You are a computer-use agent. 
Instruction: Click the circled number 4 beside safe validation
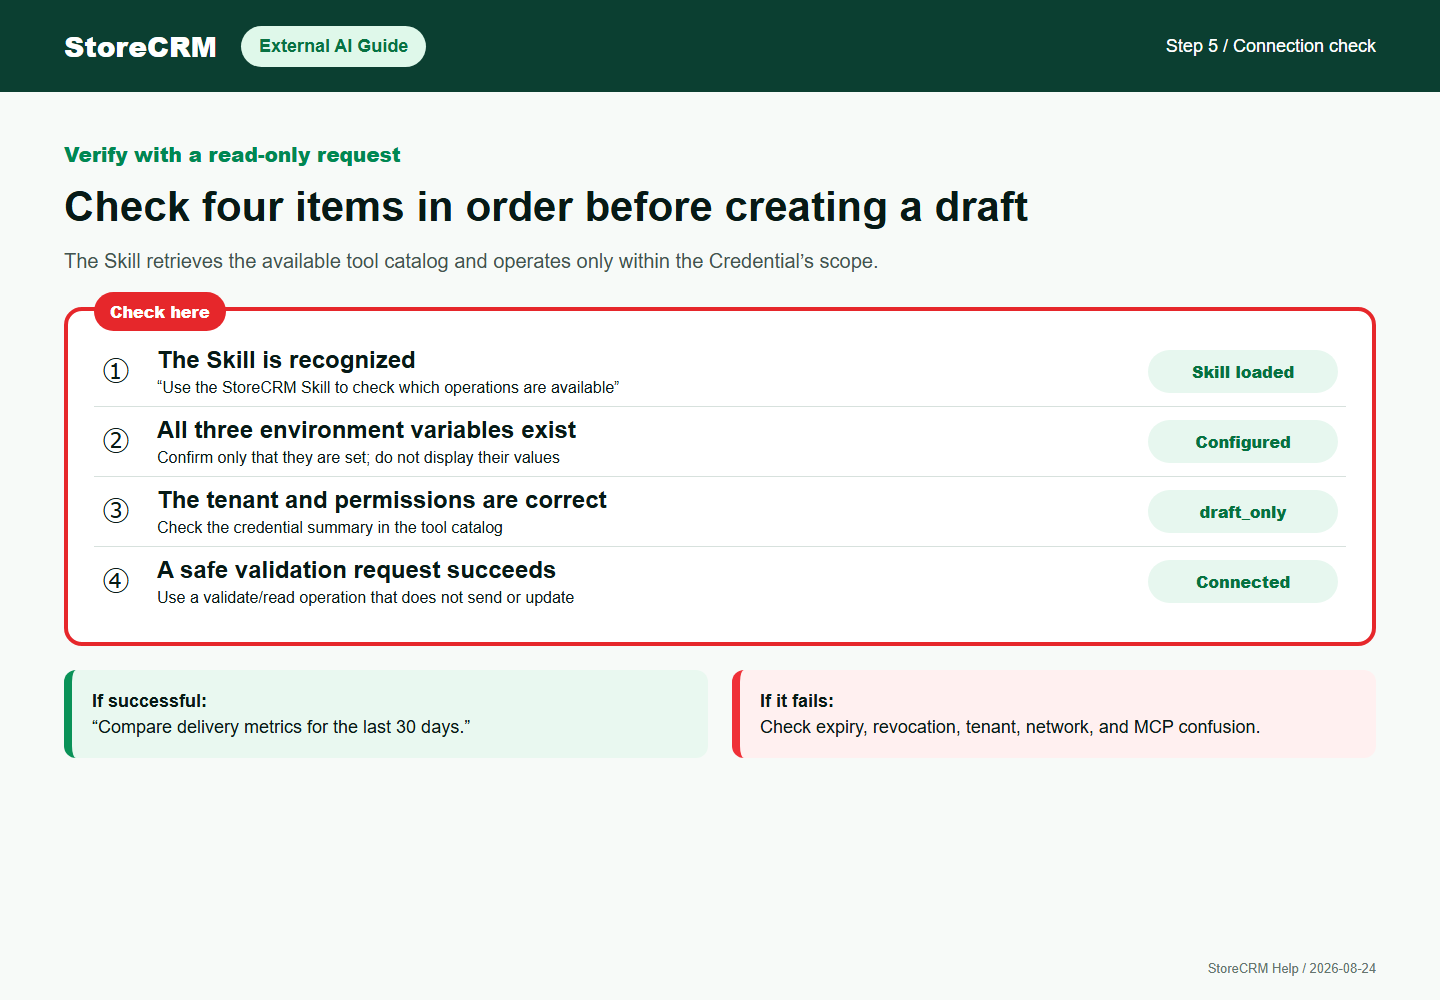coord(116,581)
